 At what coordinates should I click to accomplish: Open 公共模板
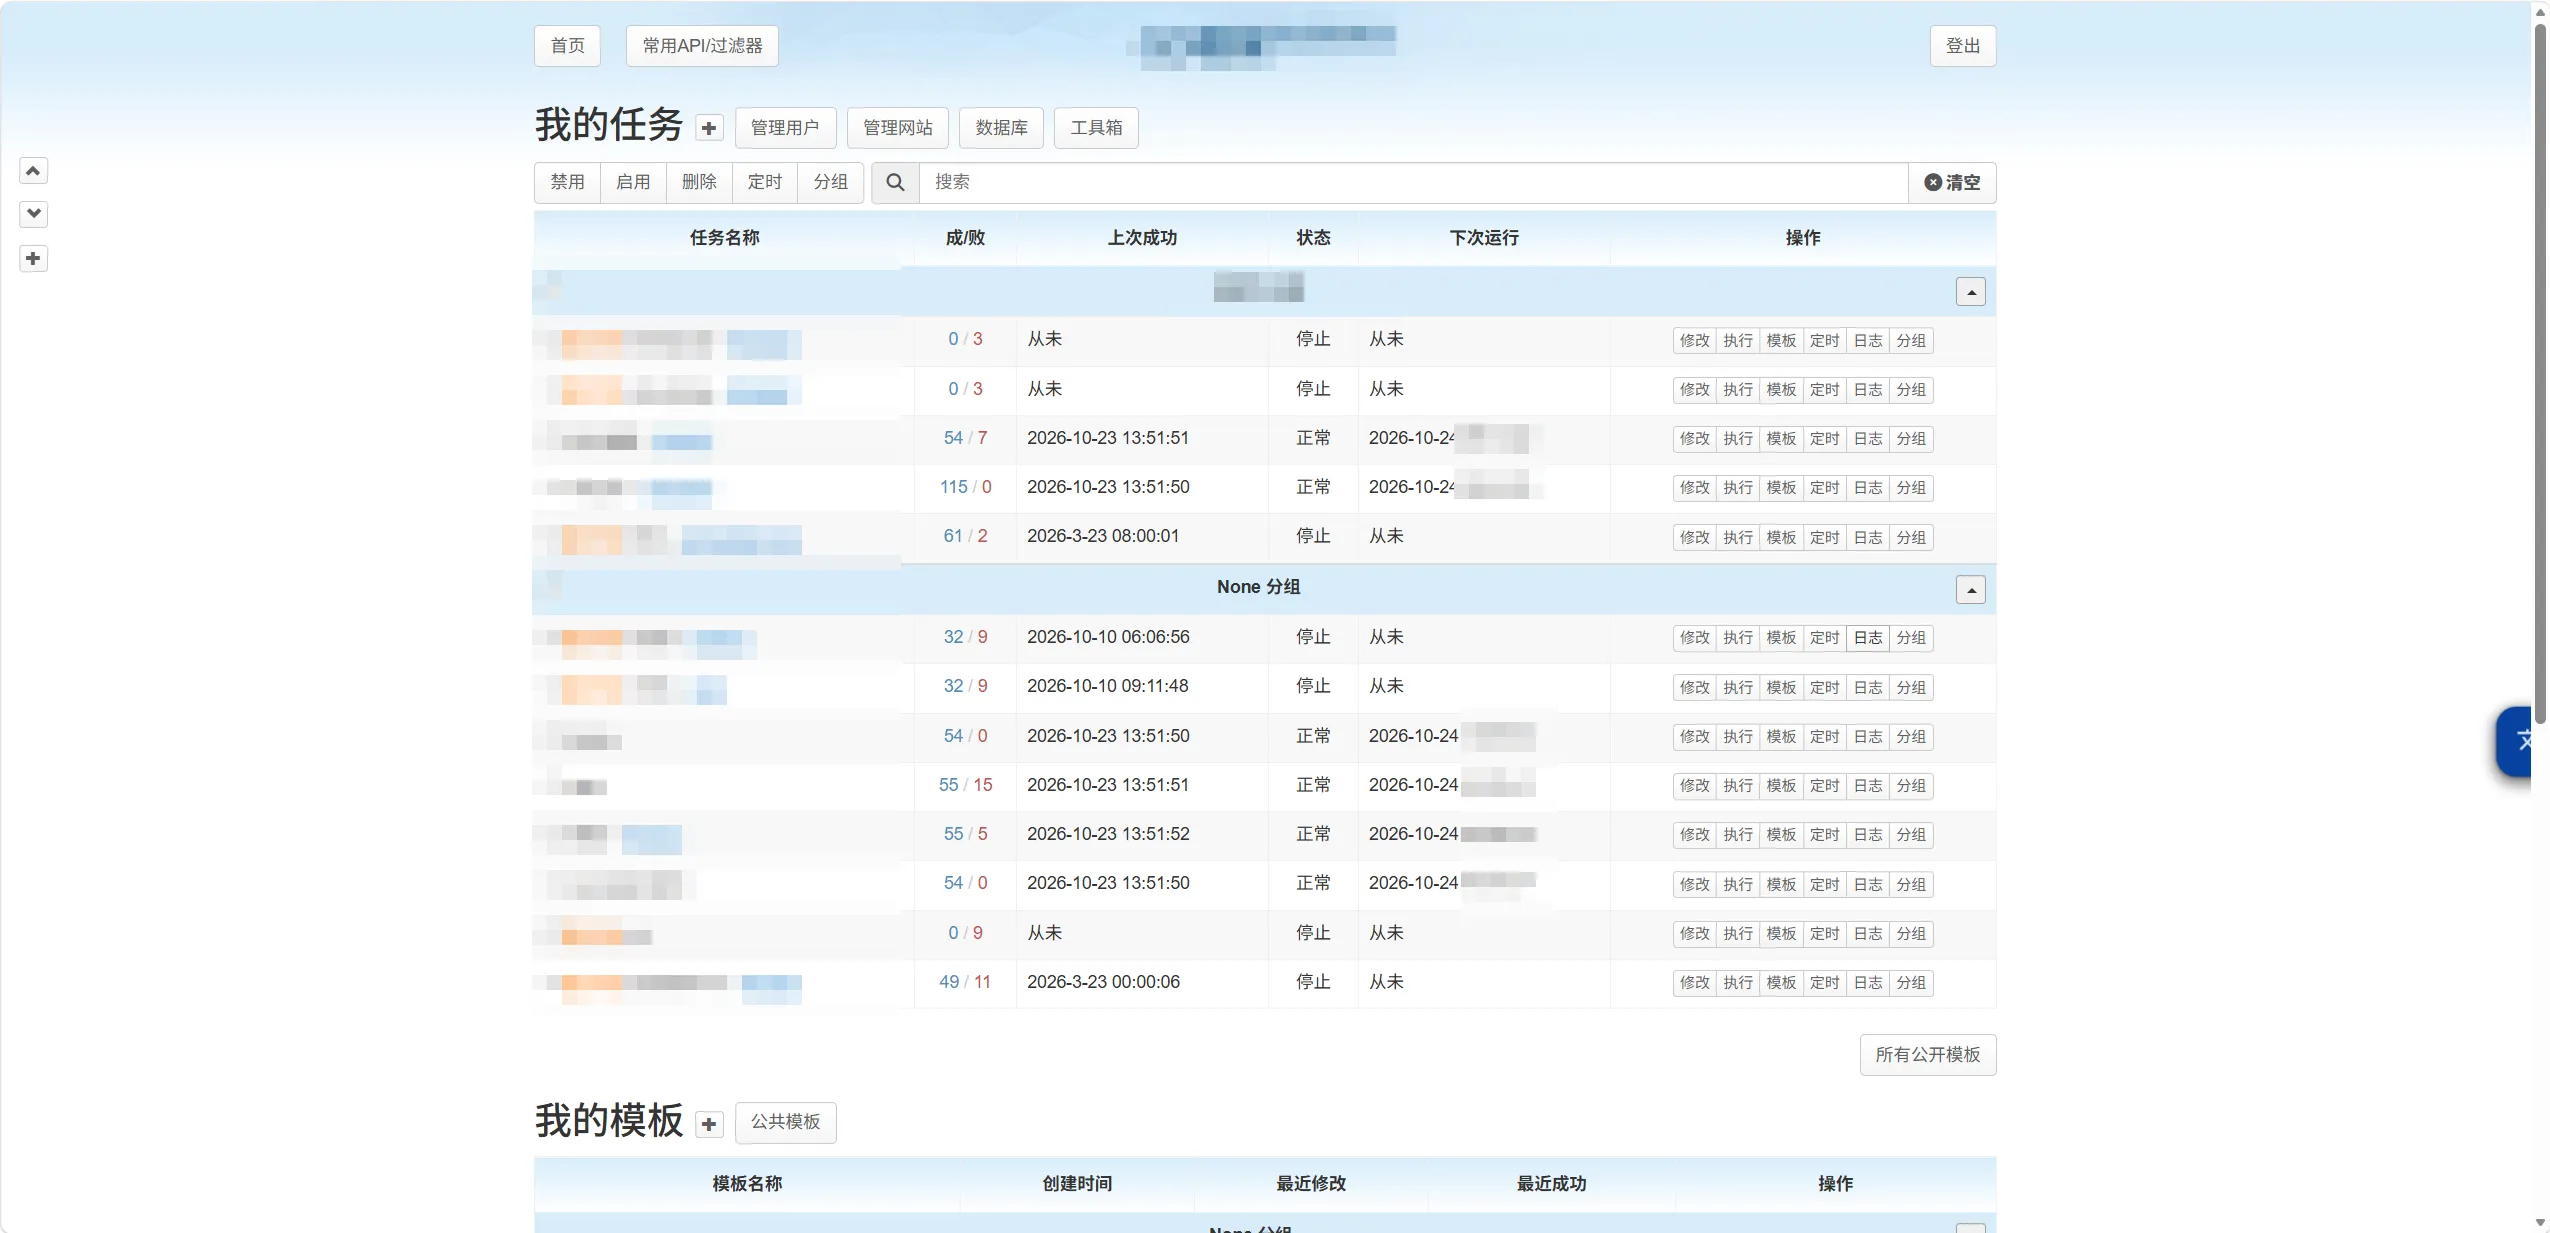click(785, 1123)
